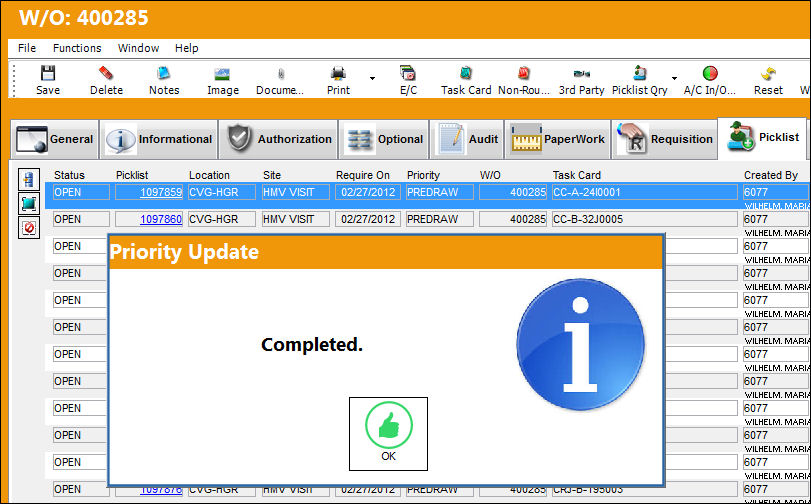Click the PREDRAW priority in the highlighted row

(x=440, y=192)
